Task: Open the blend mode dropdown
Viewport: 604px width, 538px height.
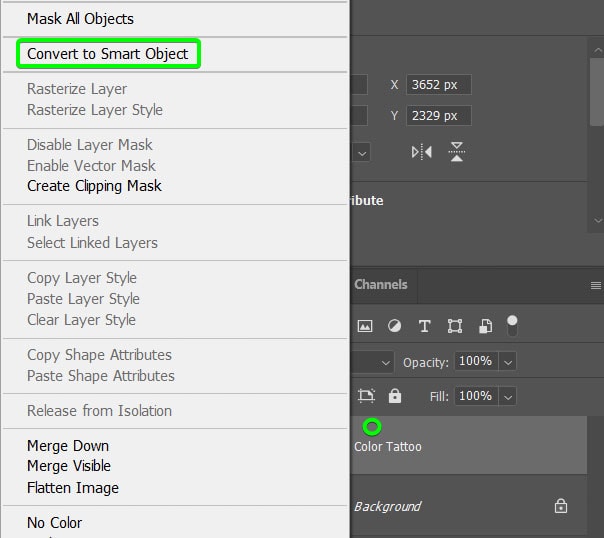Action: click(x=385, y=362)
